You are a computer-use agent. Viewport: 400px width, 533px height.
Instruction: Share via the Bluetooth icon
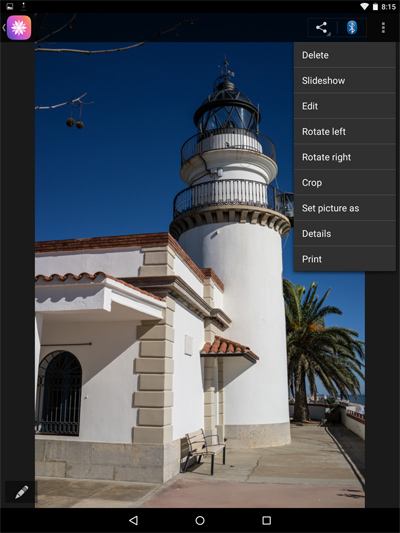click(x=352, y=28)
